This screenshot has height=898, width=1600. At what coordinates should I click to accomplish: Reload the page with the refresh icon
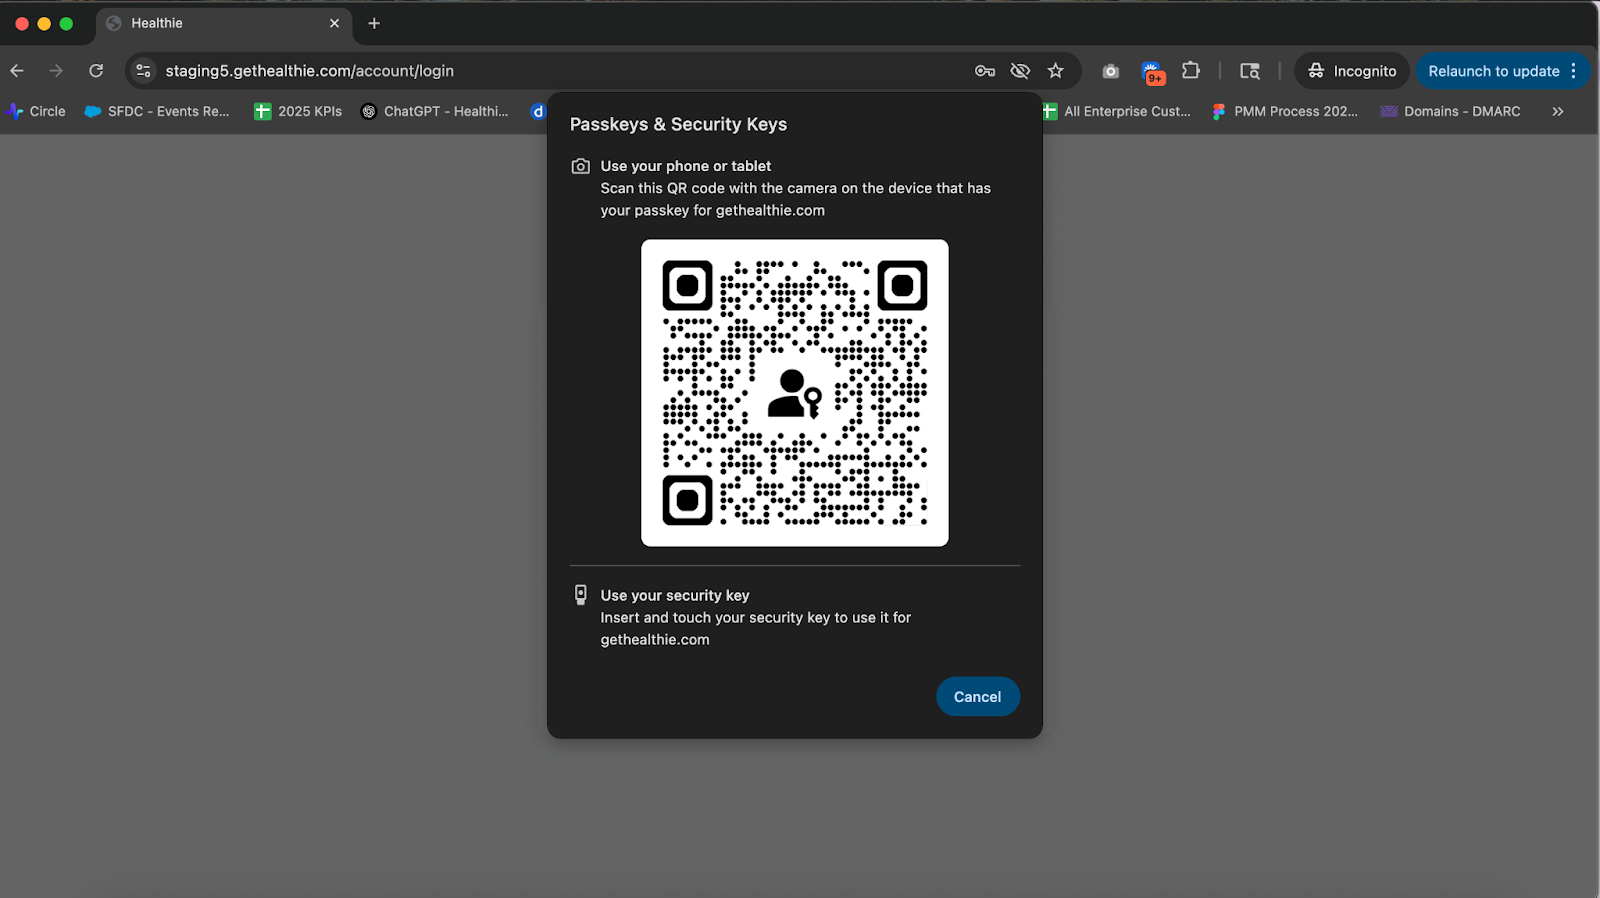tap(96, 71)
